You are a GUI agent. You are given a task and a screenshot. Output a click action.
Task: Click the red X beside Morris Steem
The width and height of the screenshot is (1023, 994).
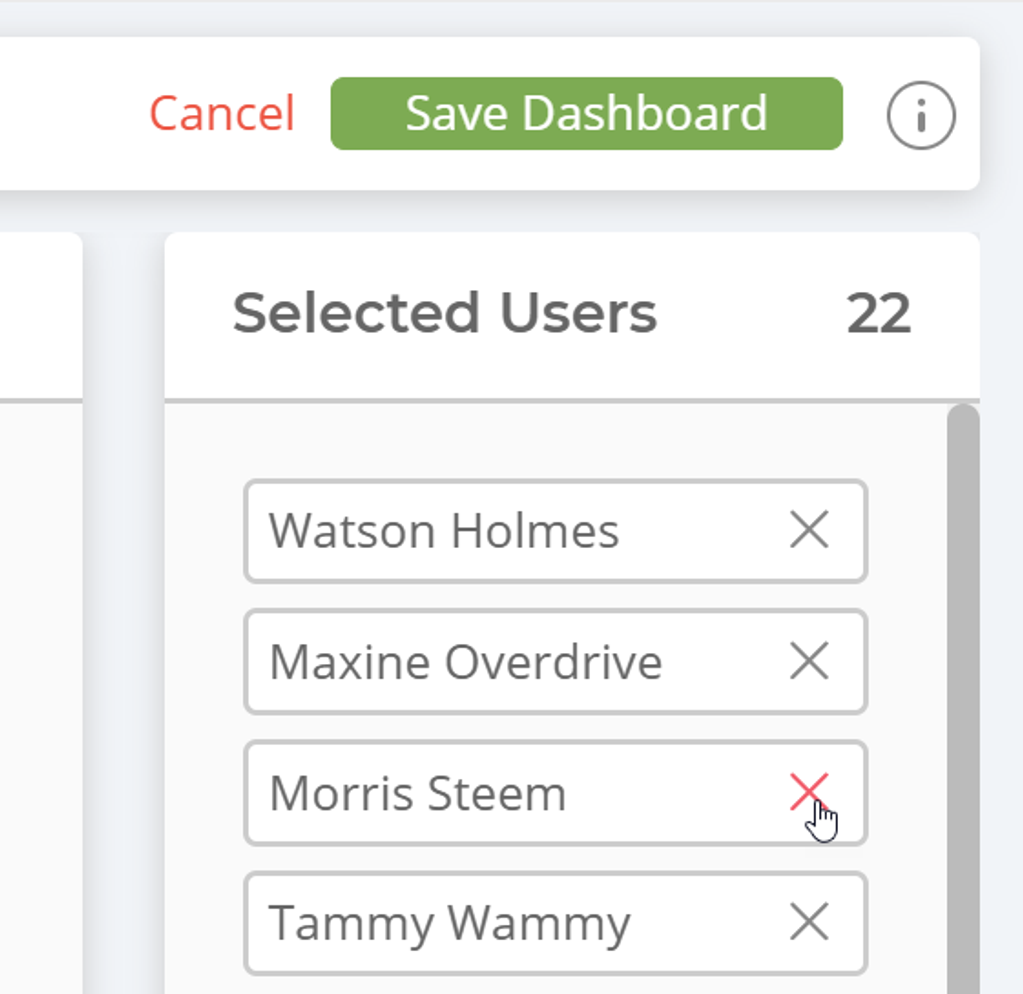808,792
